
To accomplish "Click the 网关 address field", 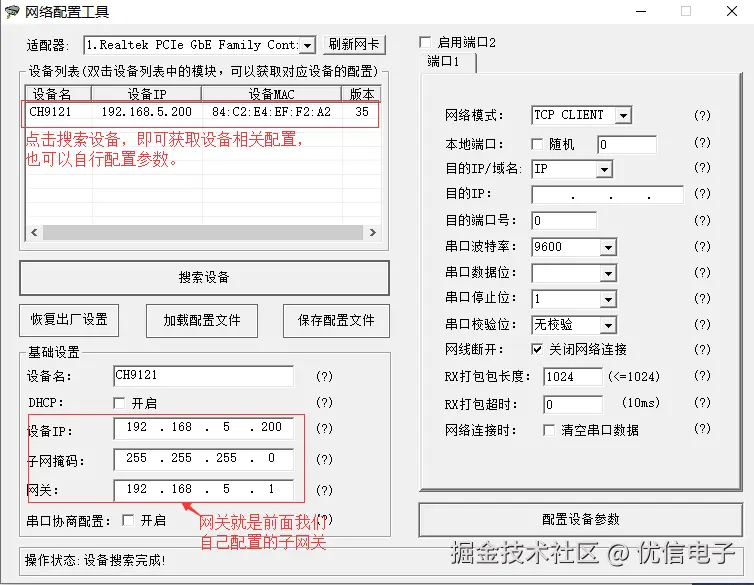I will click(x=203, y=489).
